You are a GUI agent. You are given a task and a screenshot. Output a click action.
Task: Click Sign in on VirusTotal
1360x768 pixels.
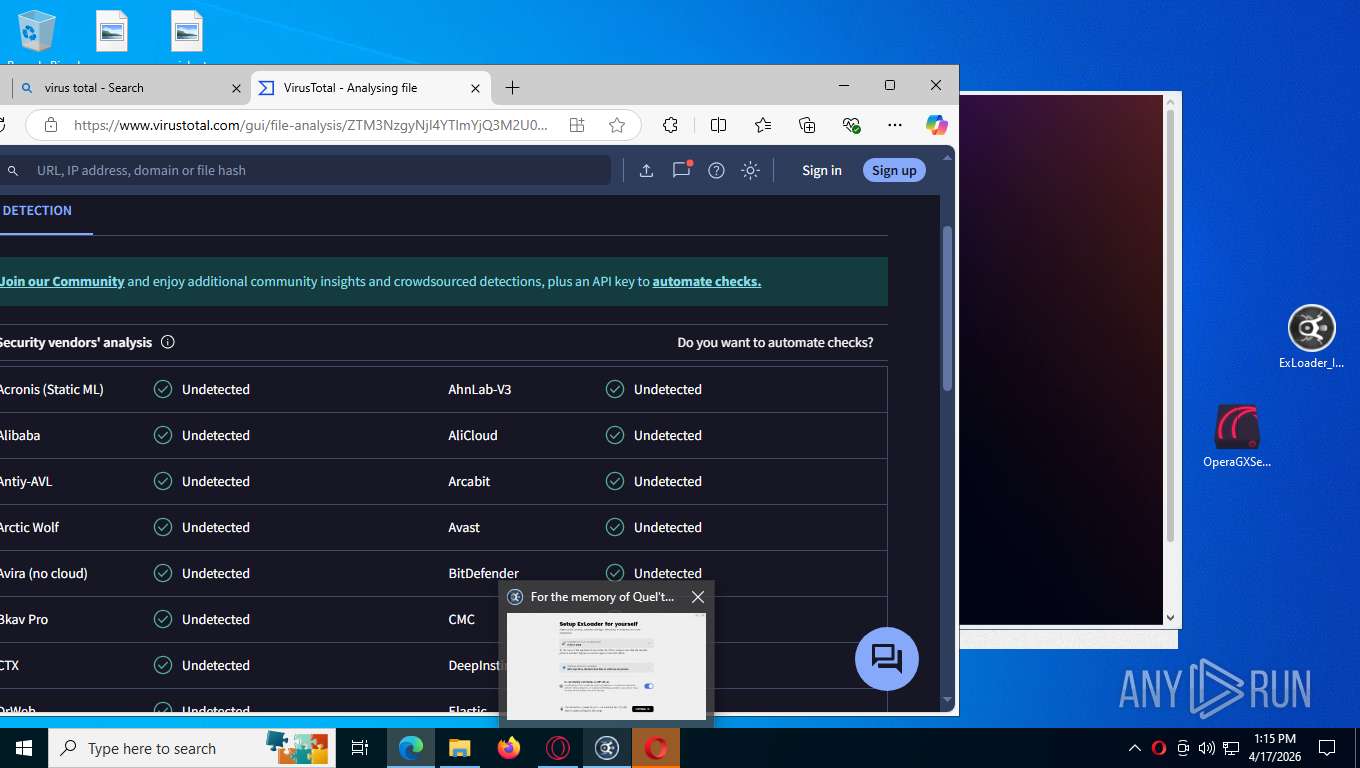(822, 170)
